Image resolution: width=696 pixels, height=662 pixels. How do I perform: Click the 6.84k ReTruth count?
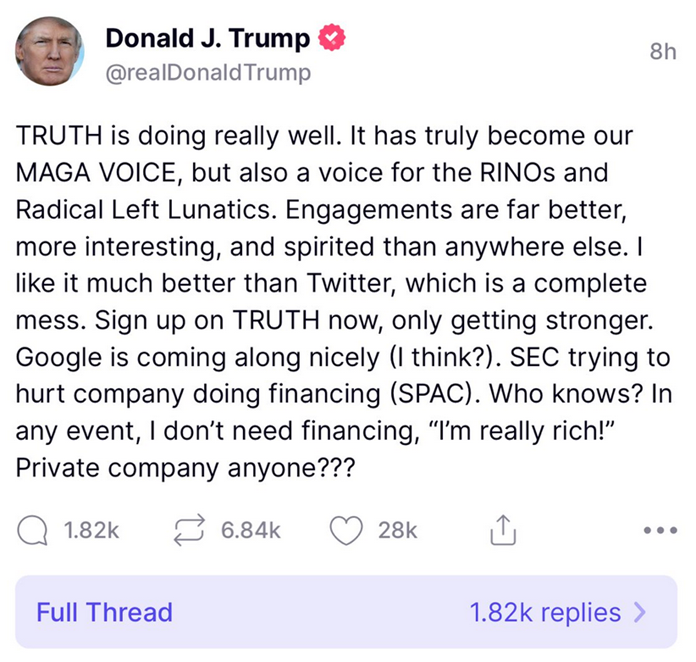click(x=250, y=531)
